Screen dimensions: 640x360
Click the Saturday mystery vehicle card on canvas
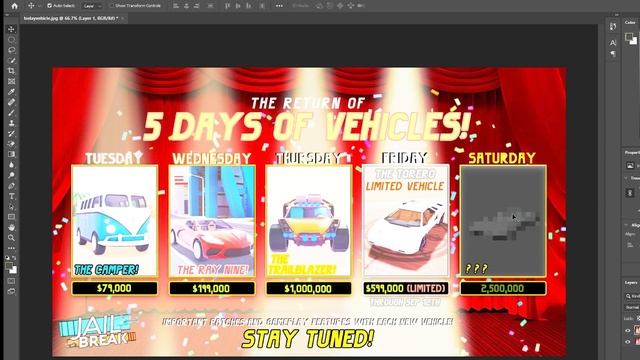[x=503, y=221]
